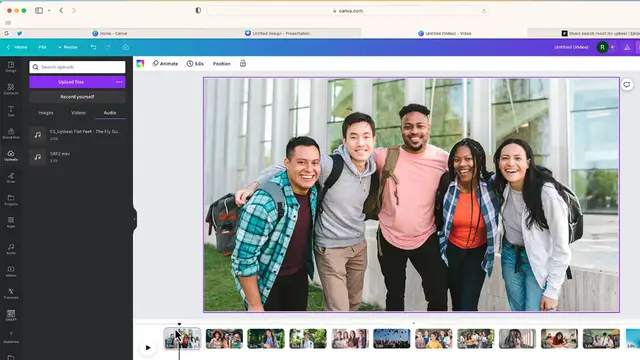Play the video timeline
The image size is (640, 360).
pyautogui.click(x=148, y=348)
